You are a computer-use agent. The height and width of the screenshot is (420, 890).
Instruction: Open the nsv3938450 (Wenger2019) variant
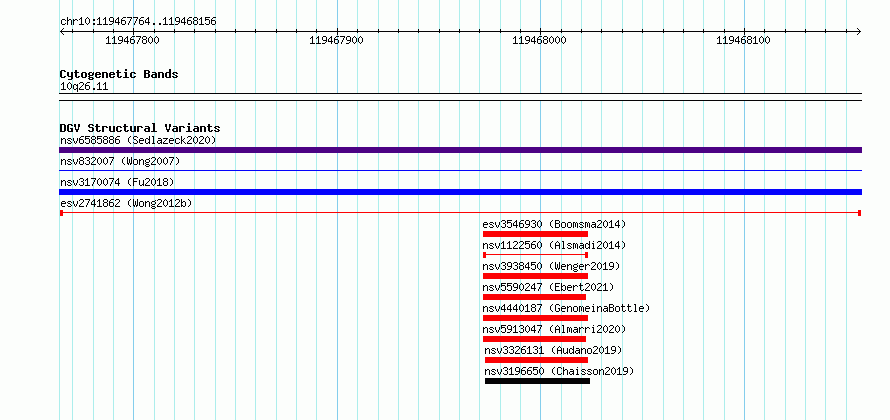pyautogui.click(x=551, y=266)
